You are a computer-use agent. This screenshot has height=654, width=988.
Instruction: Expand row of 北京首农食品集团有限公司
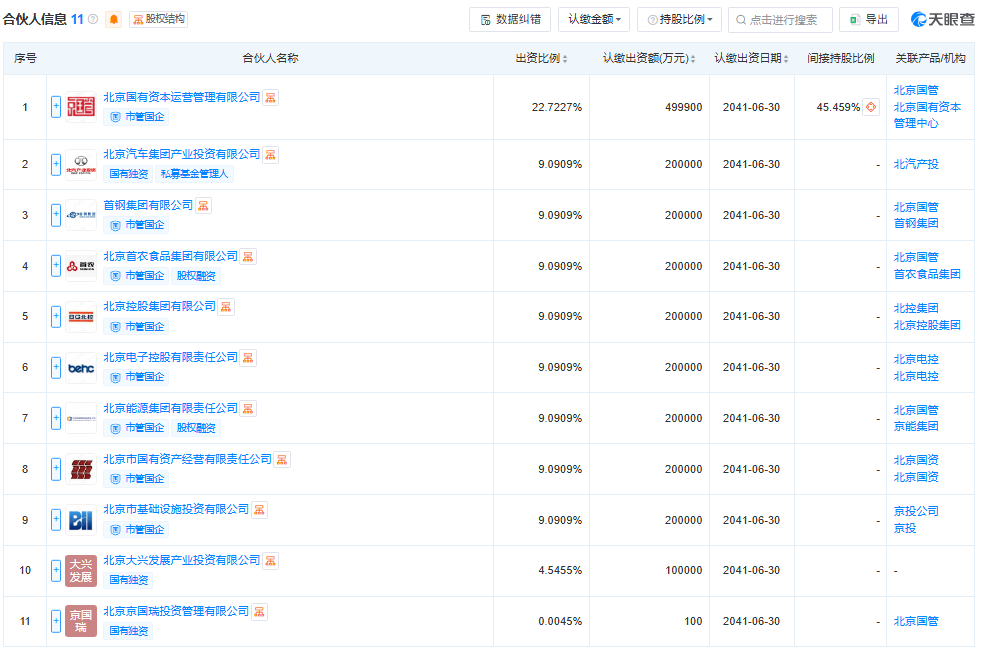point(56,266)
